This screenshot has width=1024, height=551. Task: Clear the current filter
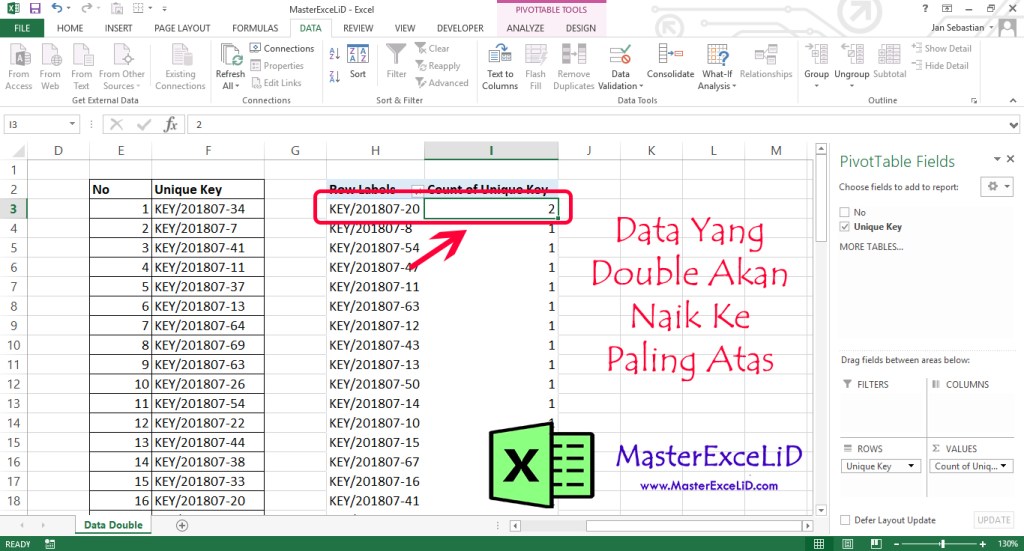tap(432, 48)
